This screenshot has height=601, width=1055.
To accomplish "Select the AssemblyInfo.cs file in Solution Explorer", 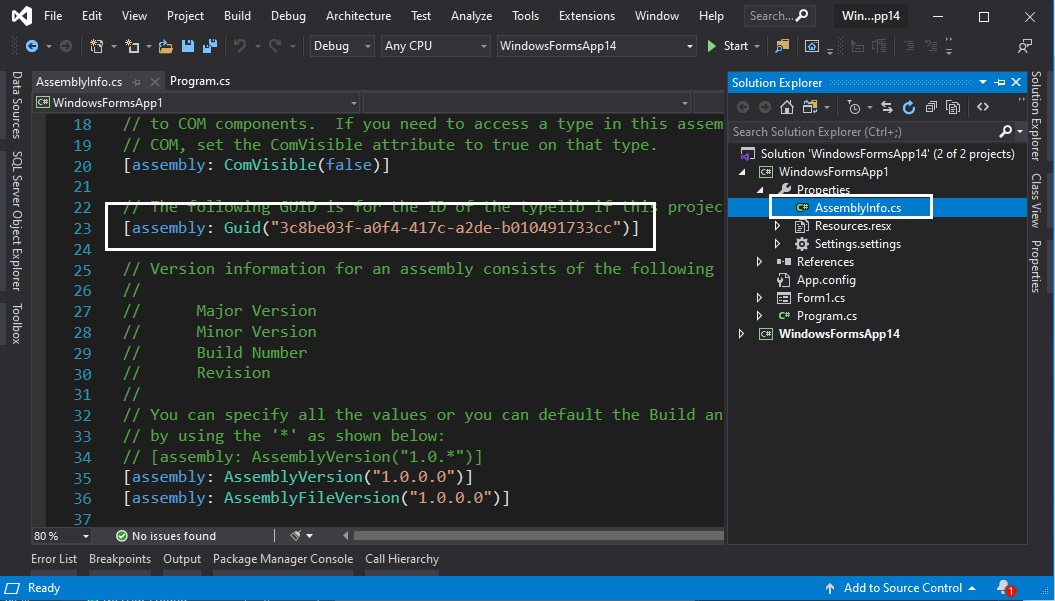I will click(857, 207).
